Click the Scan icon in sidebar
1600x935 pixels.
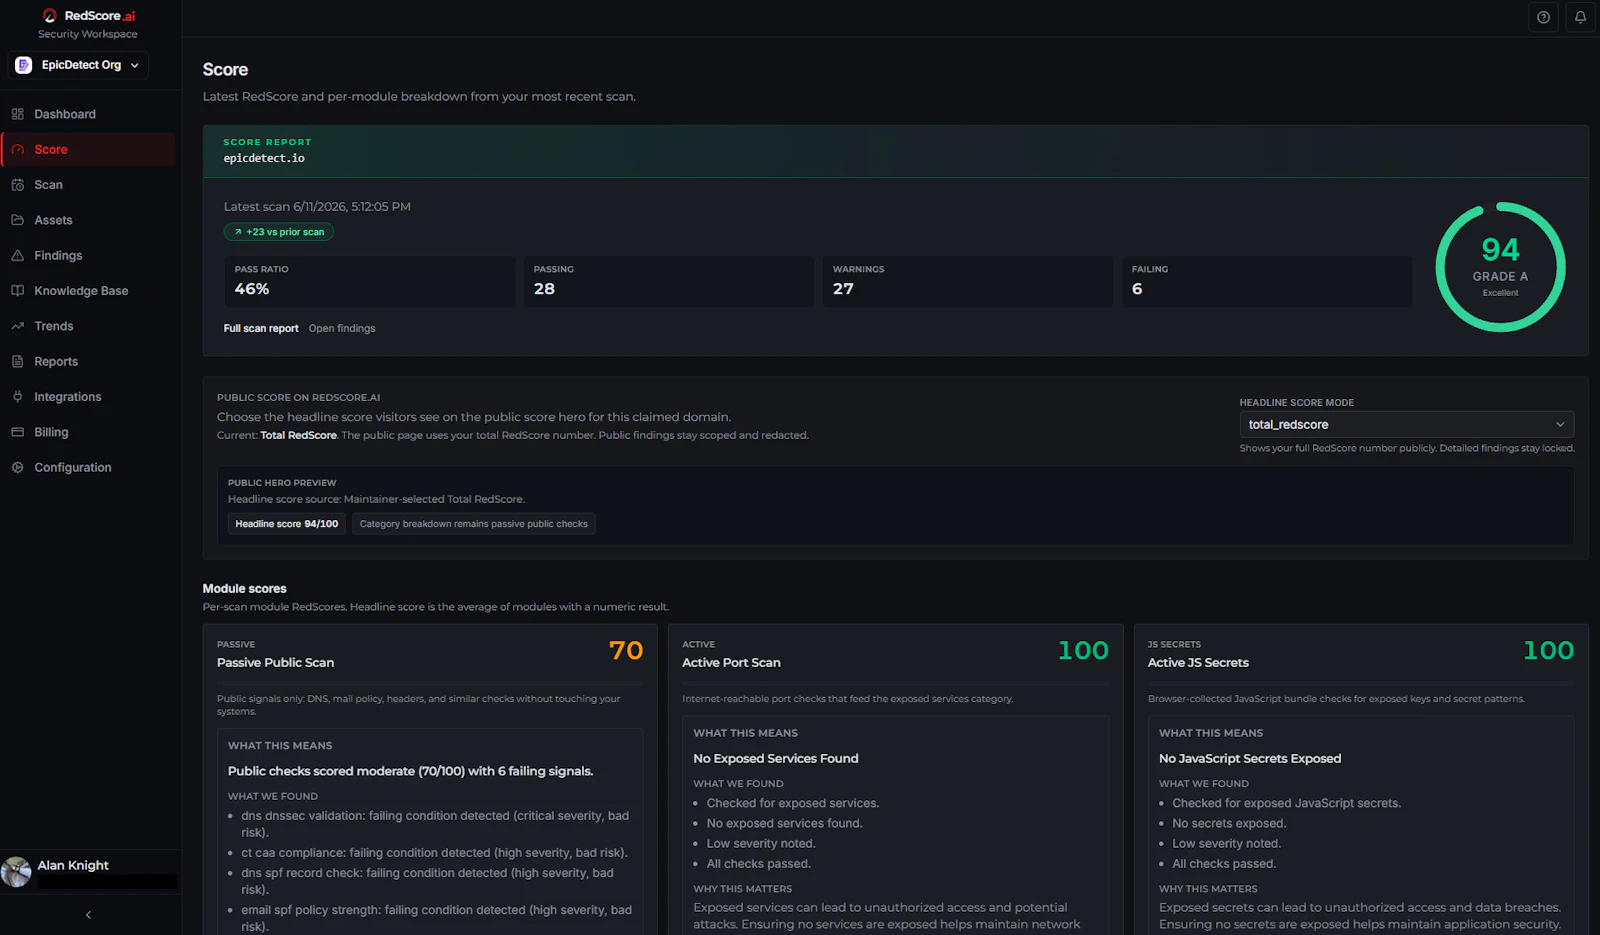coord(18,185)
